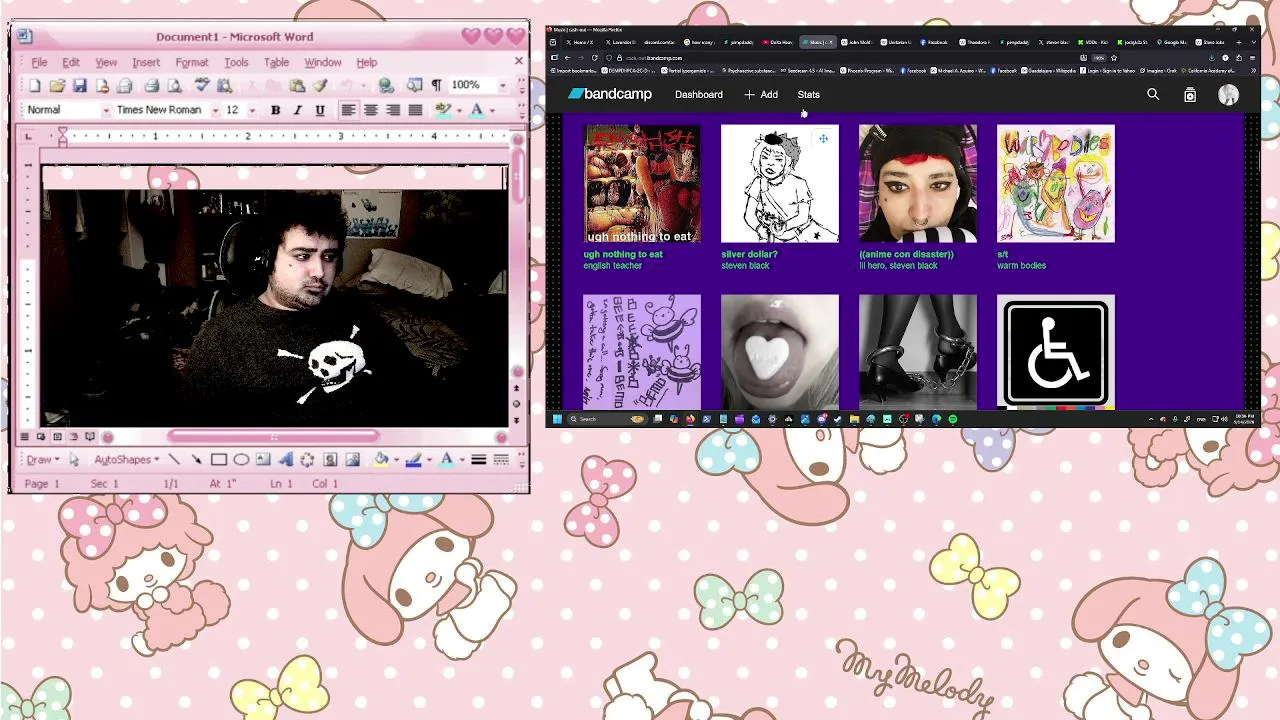Open the File menu in Word
The height and width of the screenshot is (720, 1280).
point(39,62)
